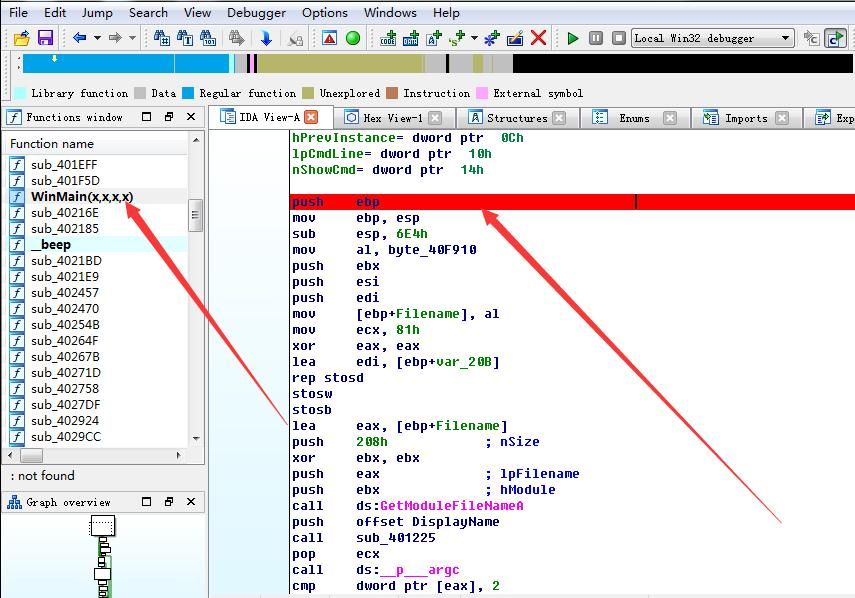
Task: Click the binoculars text search icon
Action: point(185,38)
